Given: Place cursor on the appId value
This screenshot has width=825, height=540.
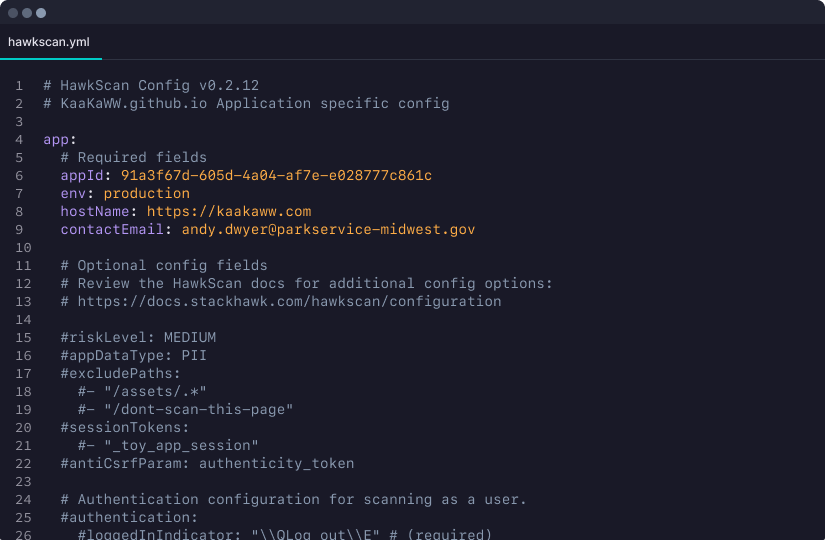Looking at the screenshot, I should coord(276,175).
